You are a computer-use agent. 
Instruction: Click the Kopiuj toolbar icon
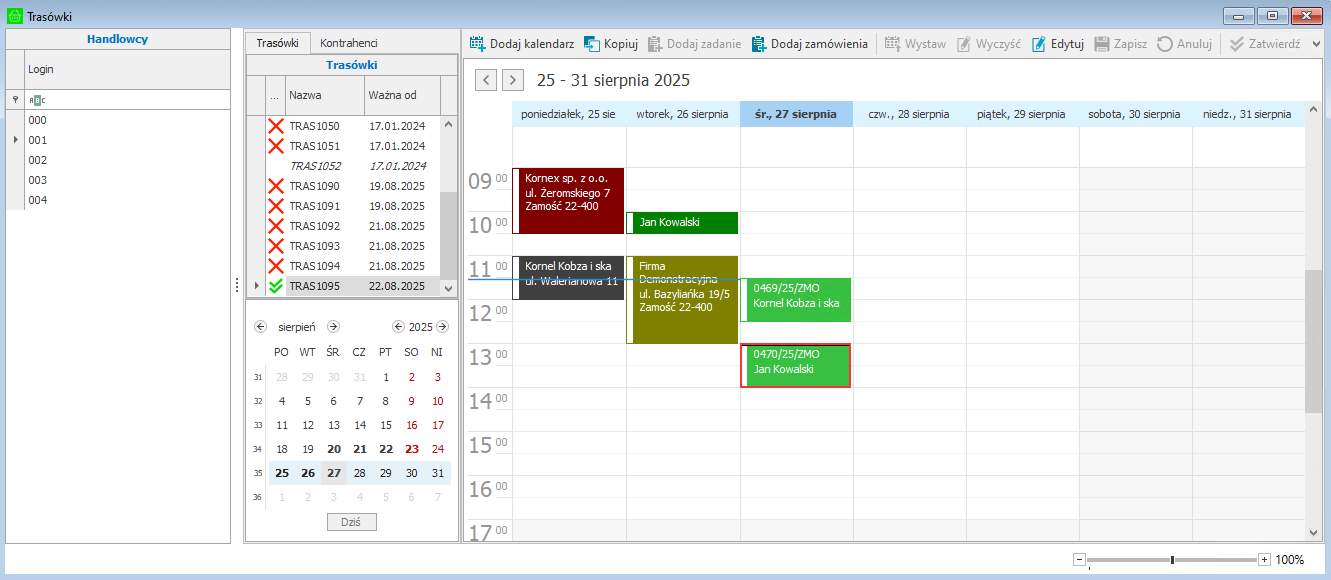(x=592, y=44)
